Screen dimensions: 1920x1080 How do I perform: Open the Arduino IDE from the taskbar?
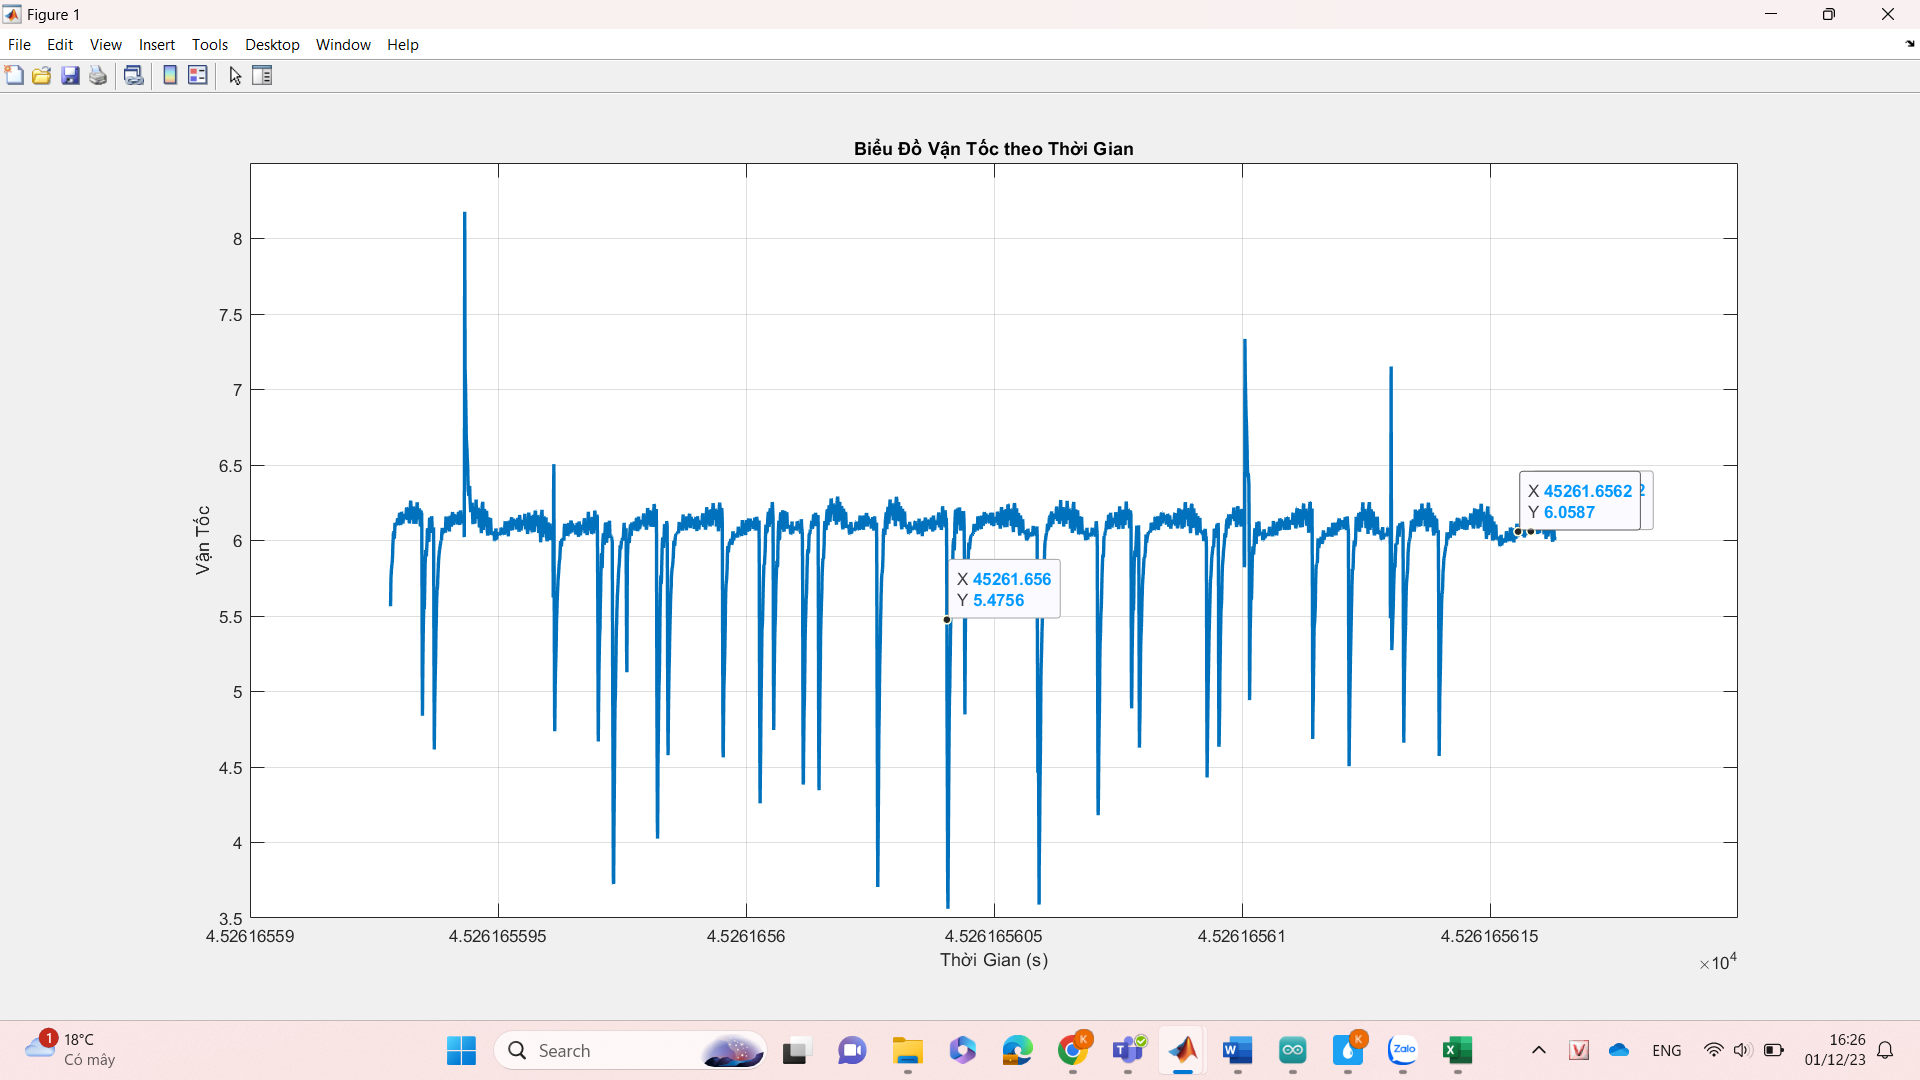coord(1293,1050)
